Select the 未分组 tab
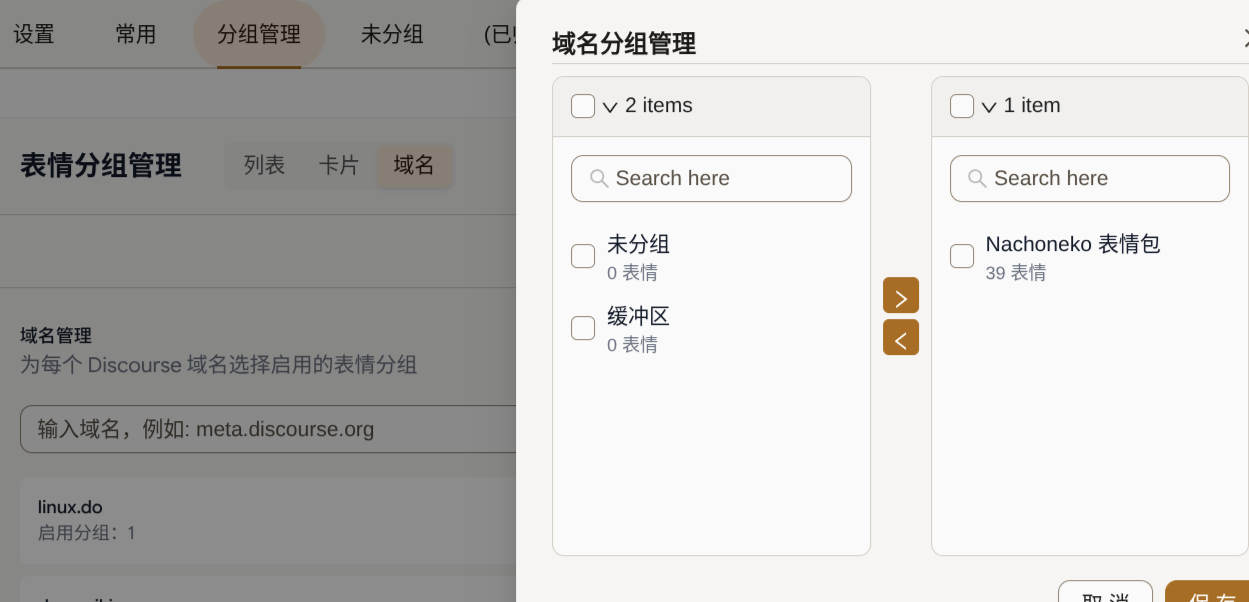The image size is (1249, 602). coord(392,34)
